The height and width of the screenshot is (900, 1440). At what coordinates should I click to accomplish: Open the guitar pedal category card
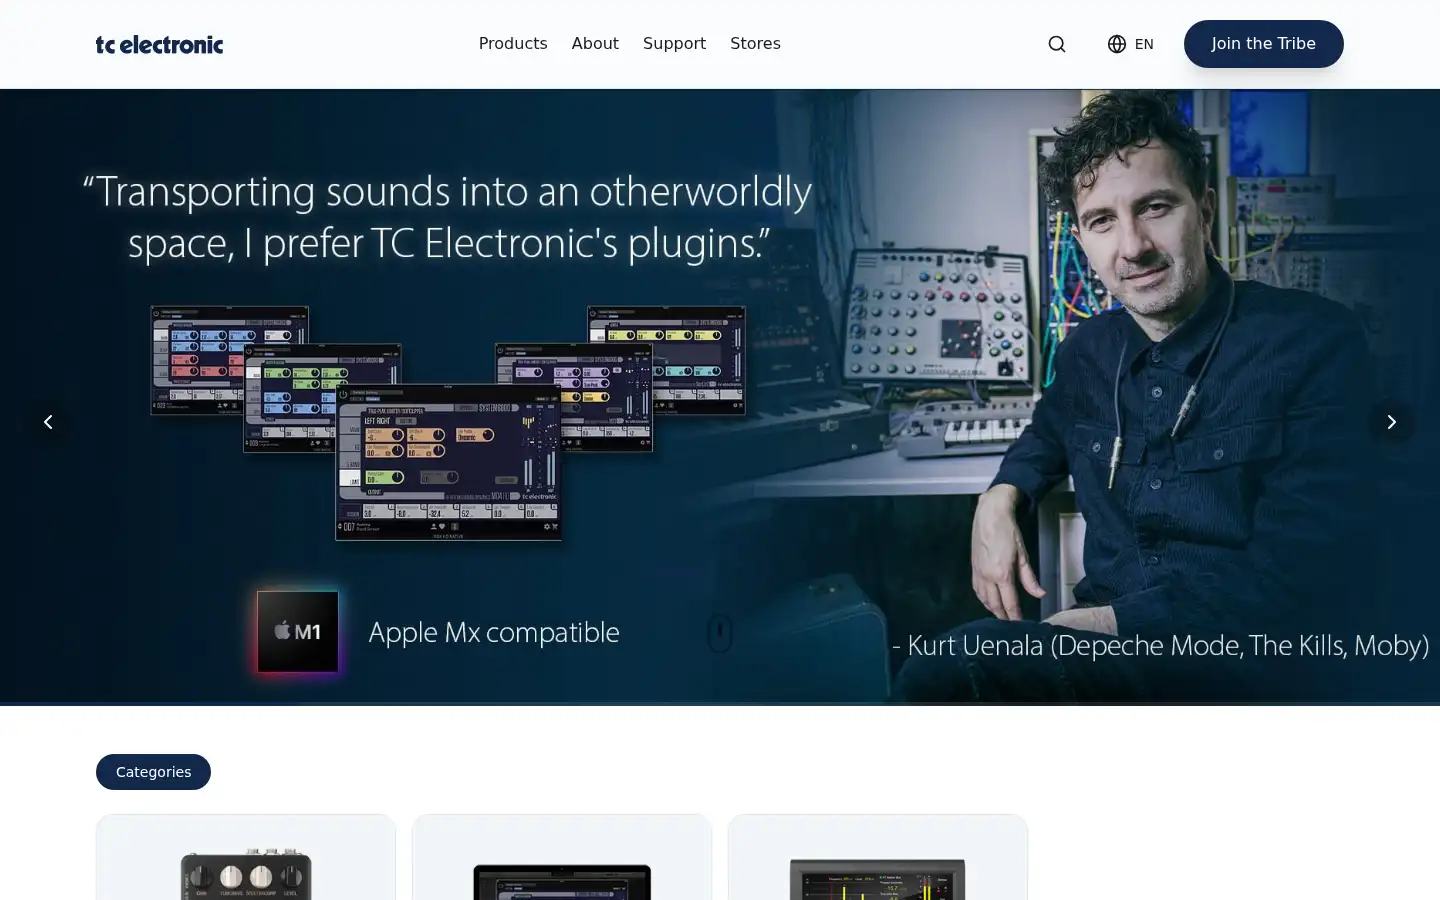point(246,858)
